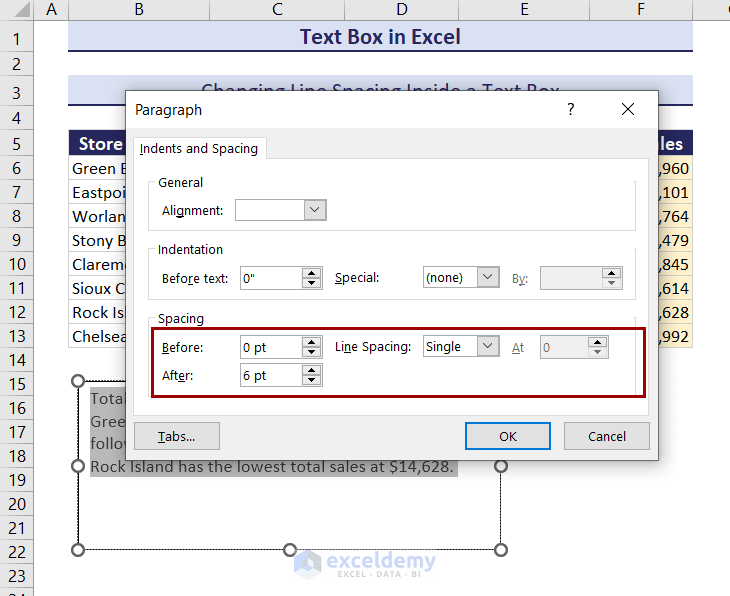Select column A header
Screen dimensions: 730x596
point(51,9)
